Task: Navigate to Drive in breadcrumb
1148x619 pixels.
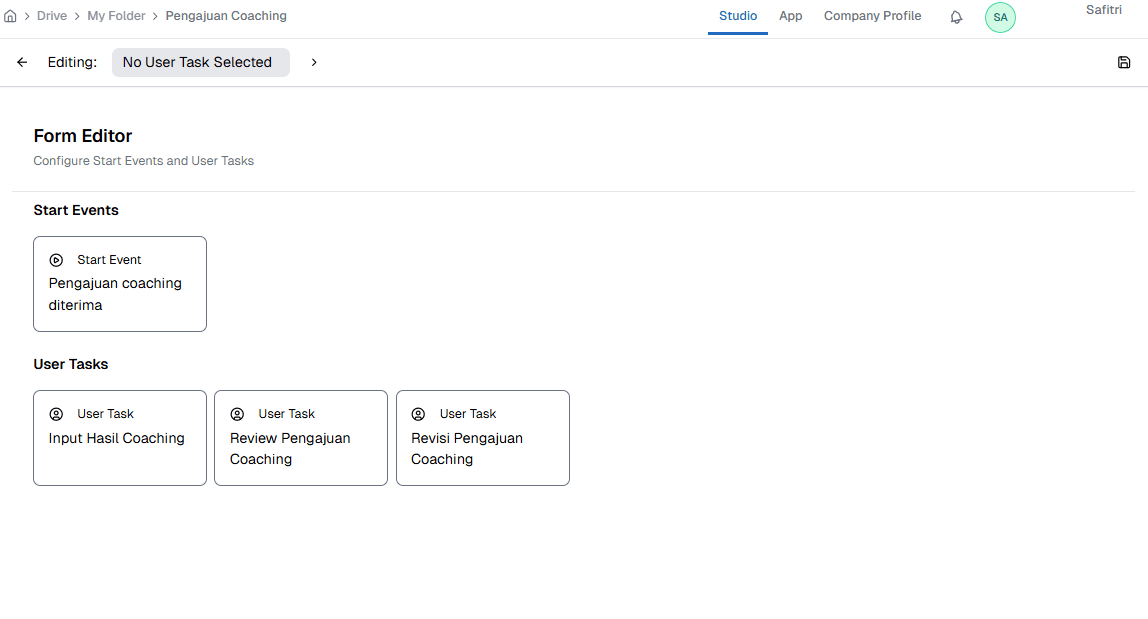Action: click(x=52, y=16)
